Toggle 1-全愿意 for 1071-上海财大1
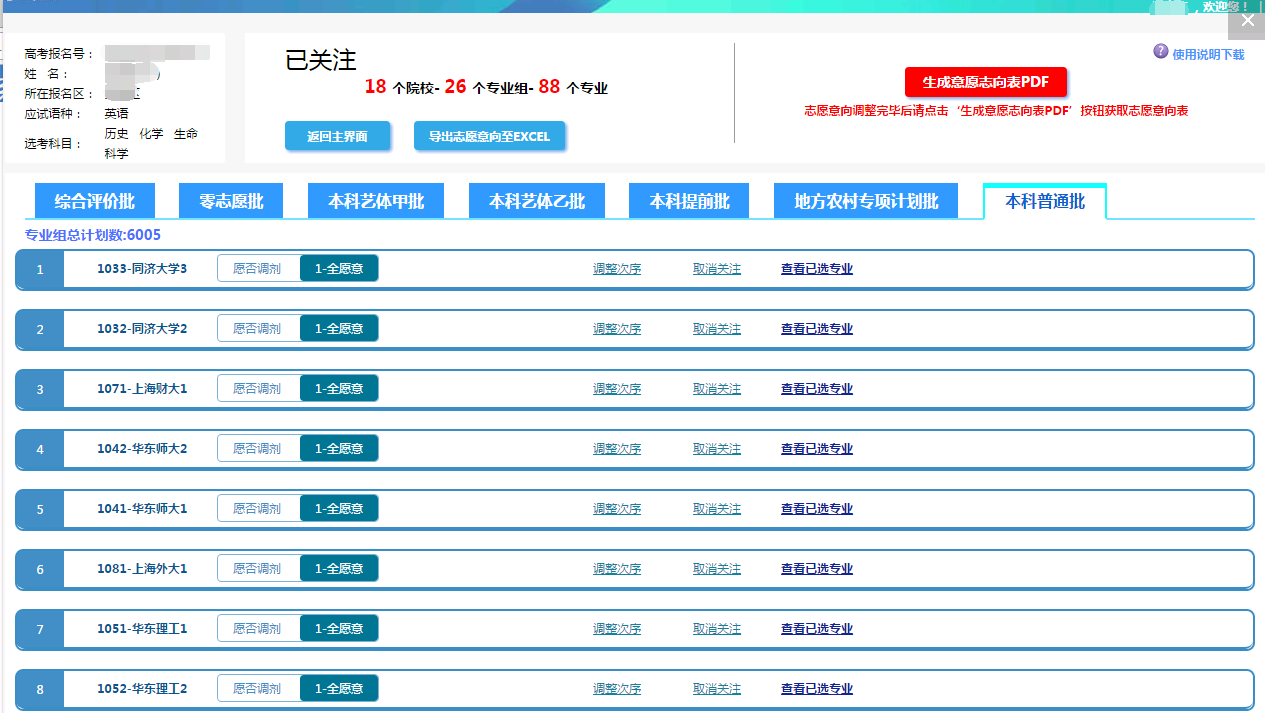Screen dimensions: 1265x713 click(x=339, y=388)
